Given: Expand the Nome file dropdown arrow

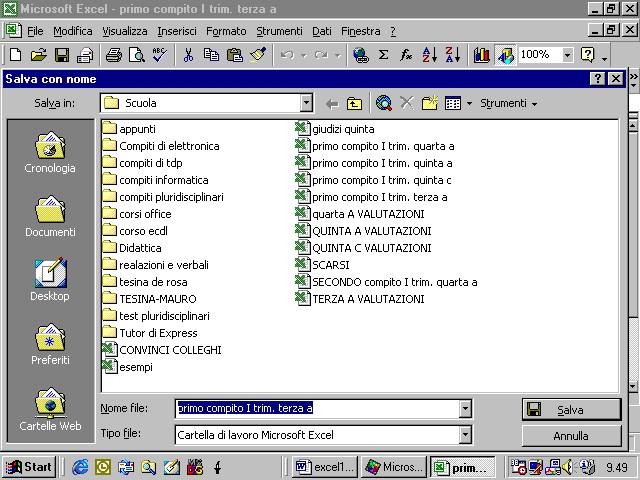Looking at the screenshot, I should [x=465, y=408].
